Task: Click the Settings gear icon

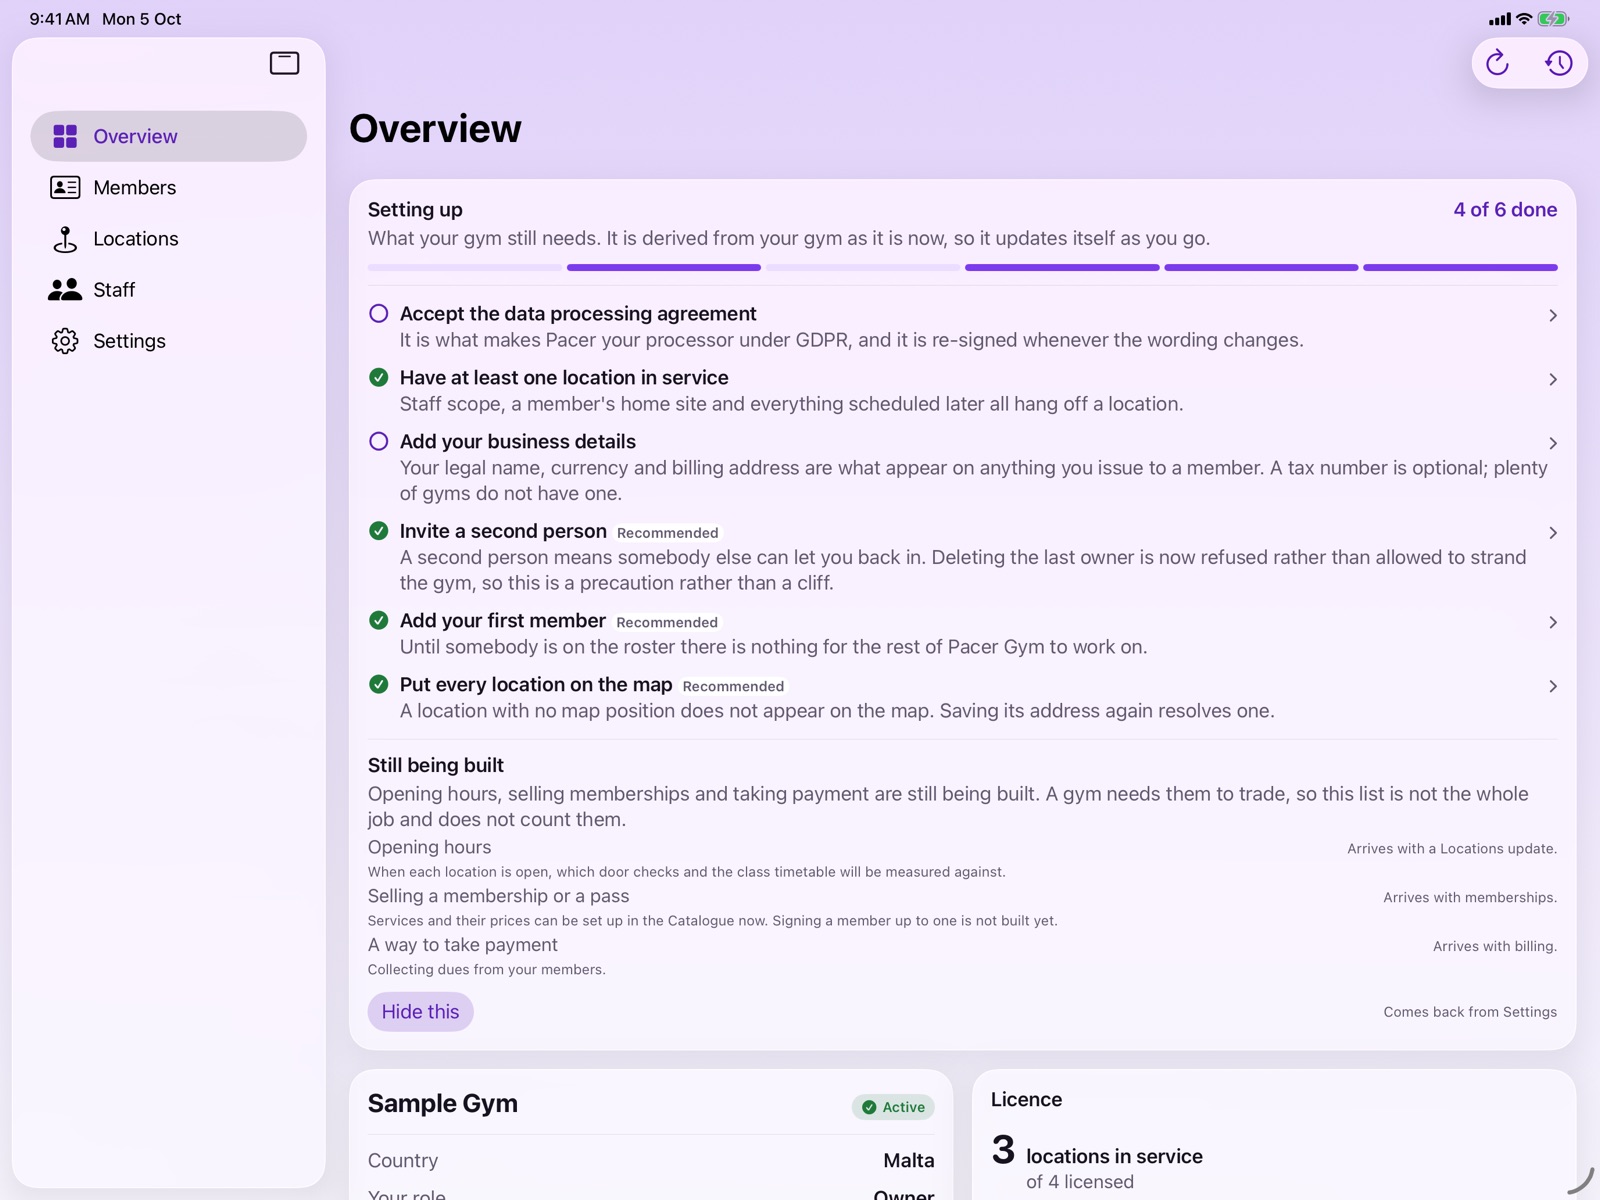Action: [65, 341]
